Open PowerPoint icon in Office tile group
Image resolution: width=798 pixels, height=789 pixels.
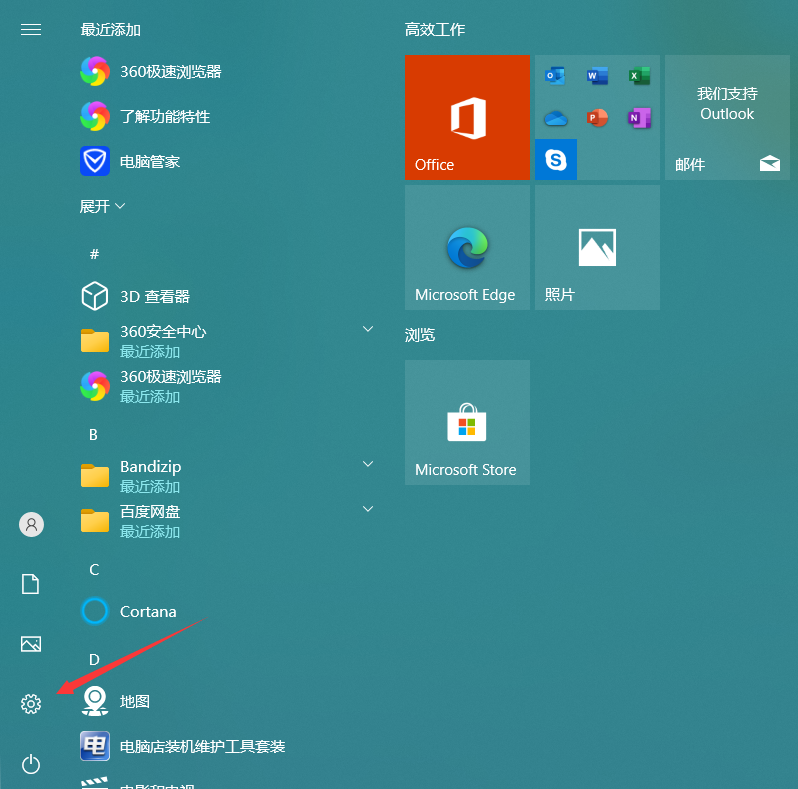(x=597, y=118)
